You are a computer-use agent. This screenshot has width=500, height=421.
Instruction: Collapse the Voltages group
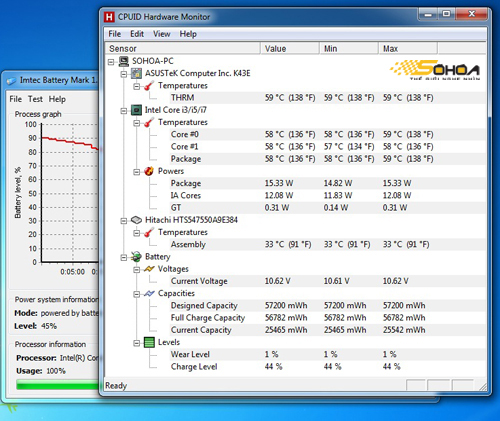137,270
